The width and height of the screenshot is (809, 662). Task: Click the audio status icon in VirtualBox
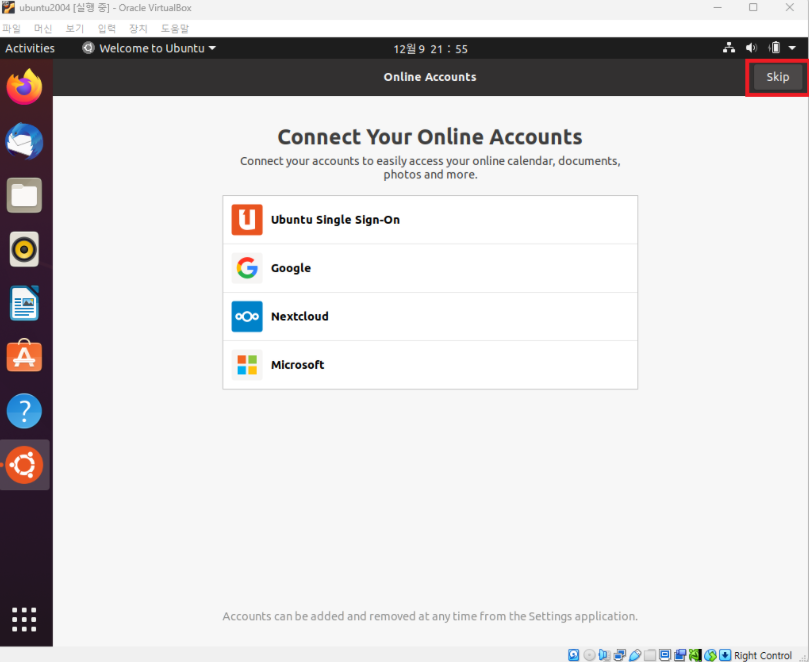[604, 655]
